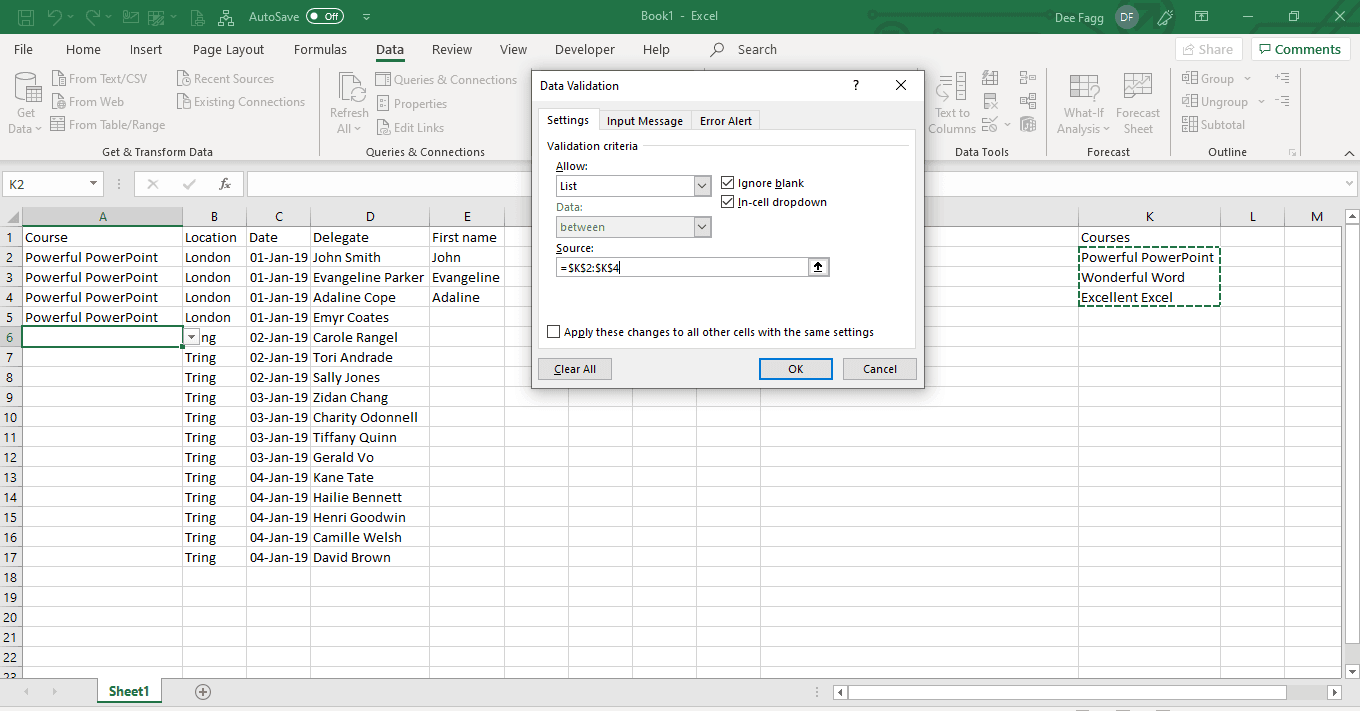Open the Page Layout ribbon tab
The image size is (1360, 711).
[228, 49]
